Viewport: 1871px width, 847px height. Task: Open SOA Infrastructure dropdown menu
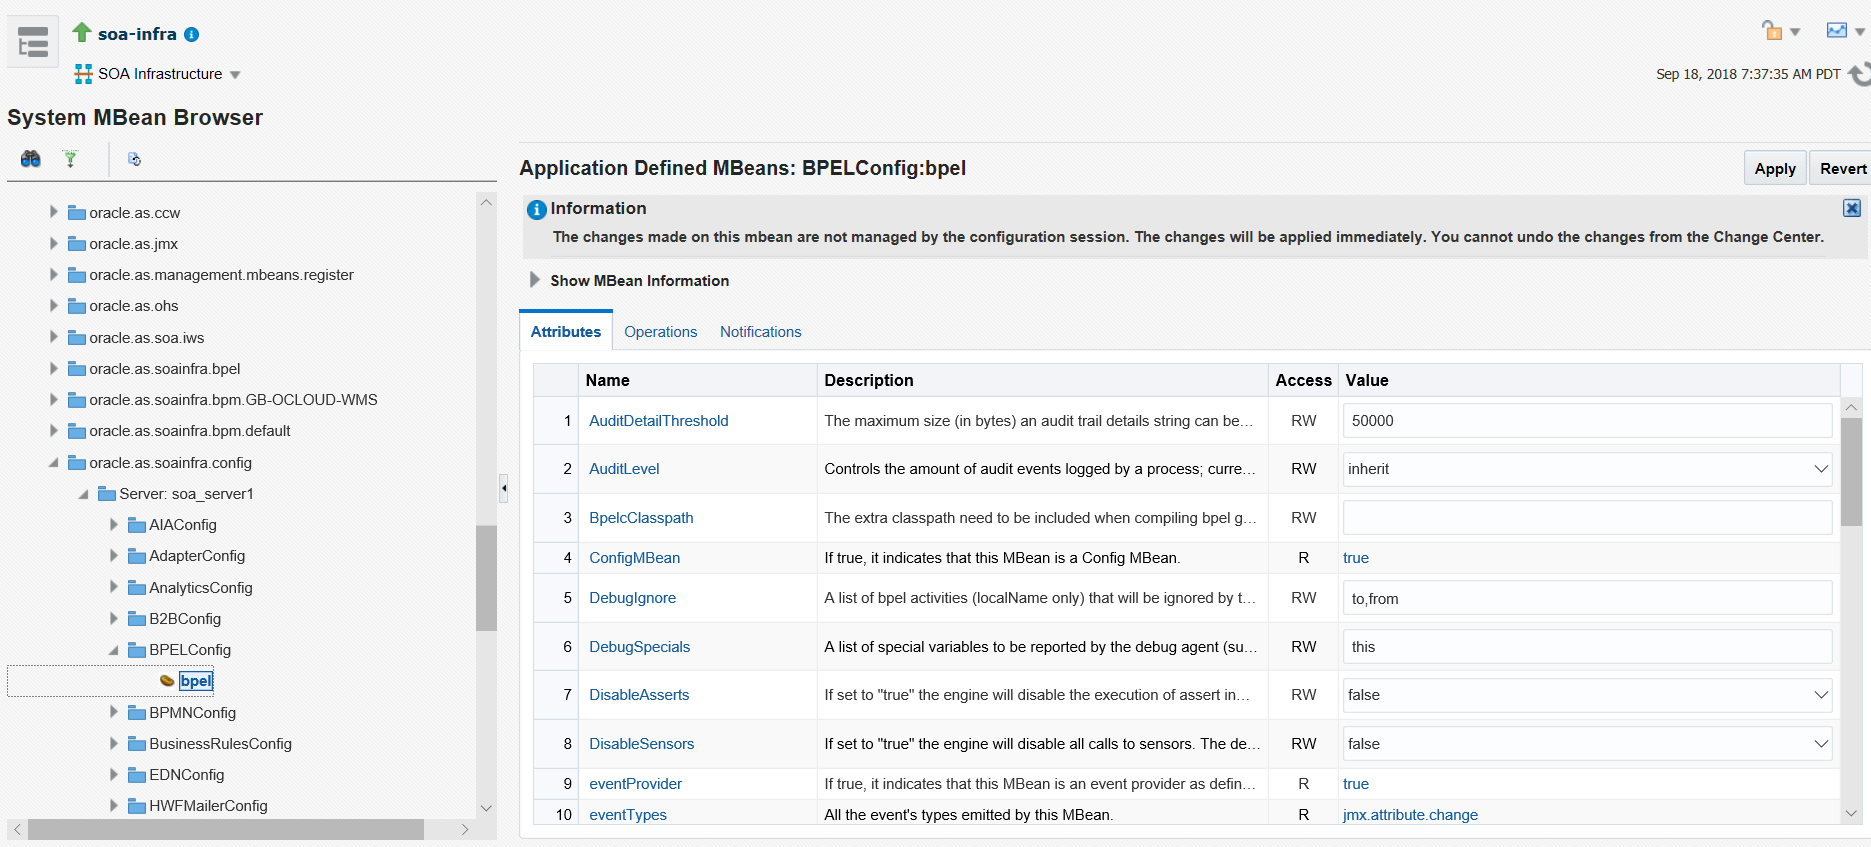click(x=235, y=75)
